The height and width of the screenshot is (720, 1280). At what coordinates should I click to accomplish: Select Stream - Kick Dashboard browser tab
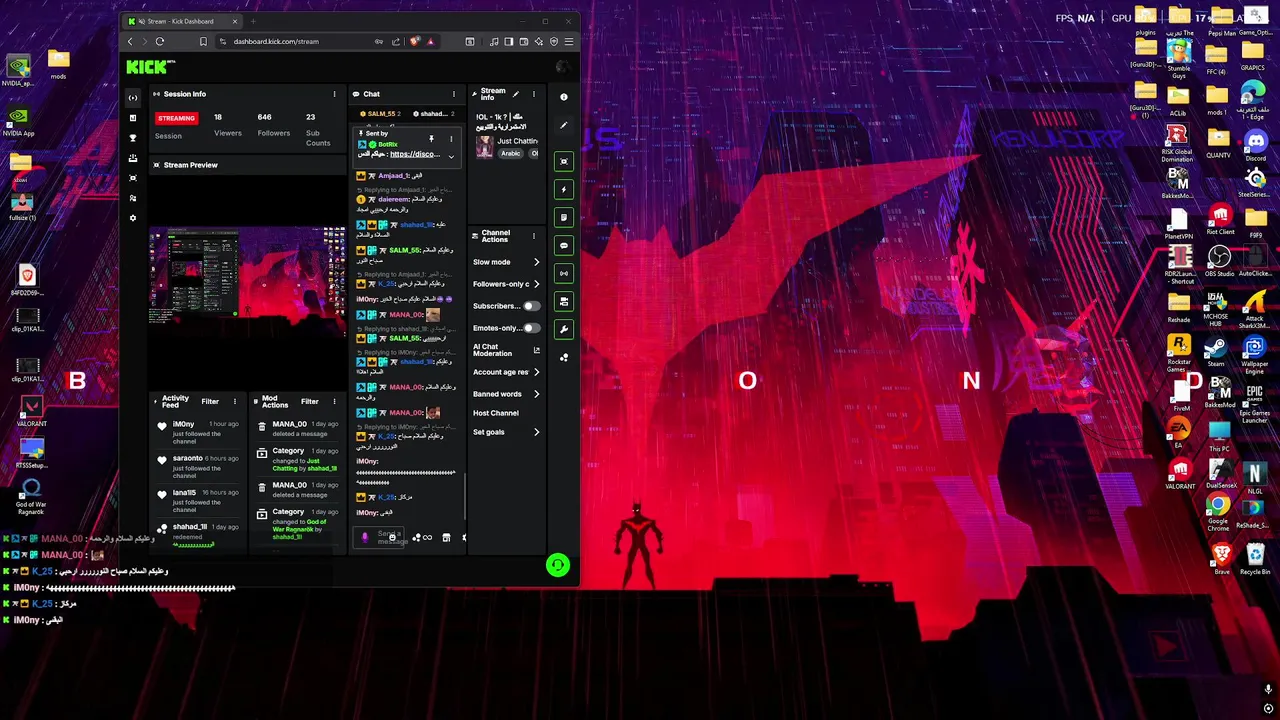click(182, 21)
